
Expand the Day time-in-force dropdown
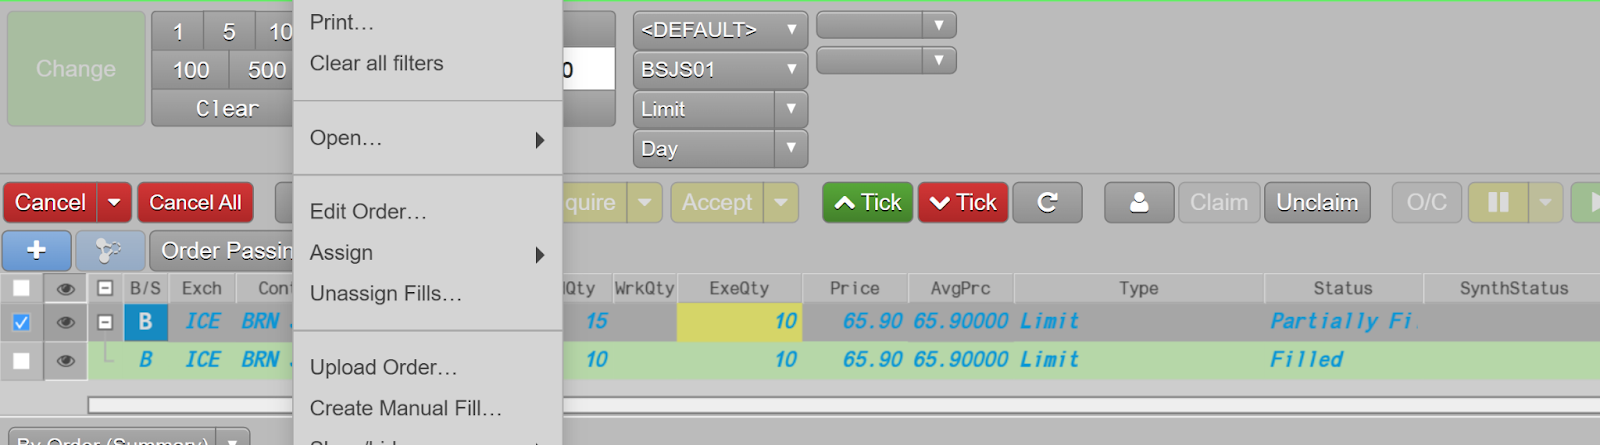point(719,149)
